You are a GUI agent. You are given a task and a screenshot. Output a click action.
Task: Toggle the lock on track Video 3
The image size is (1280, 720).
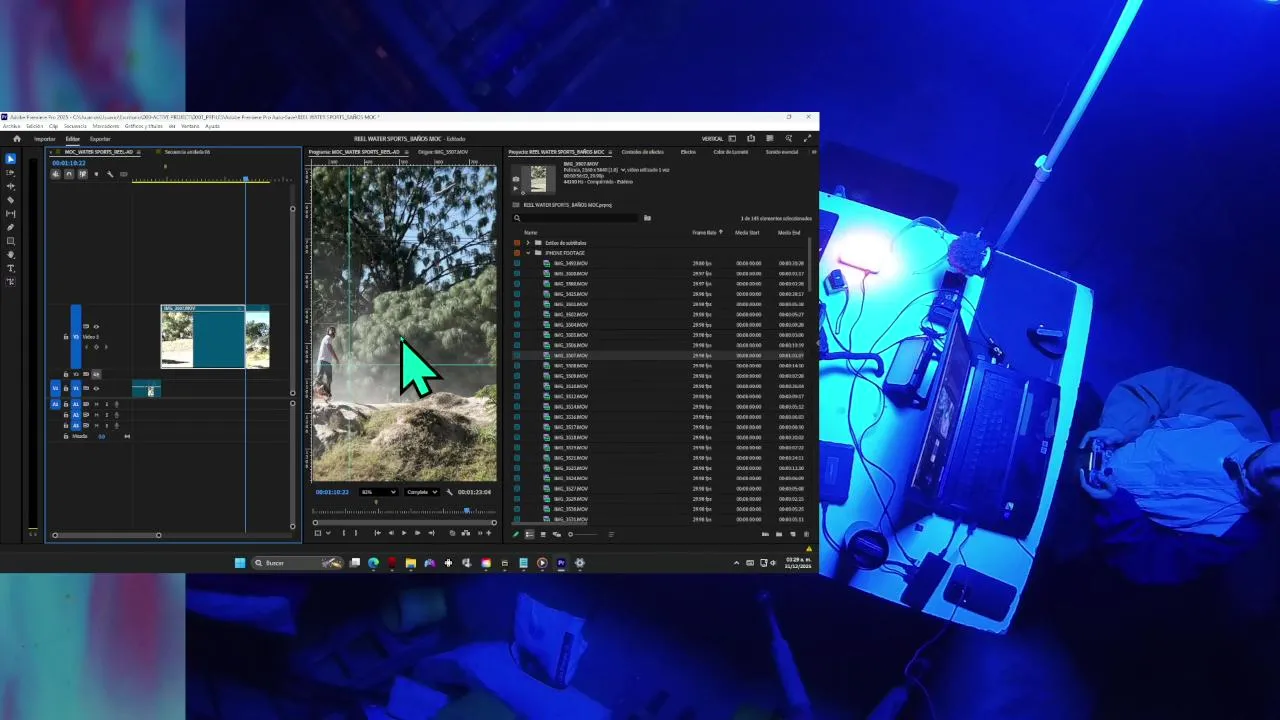66,337
